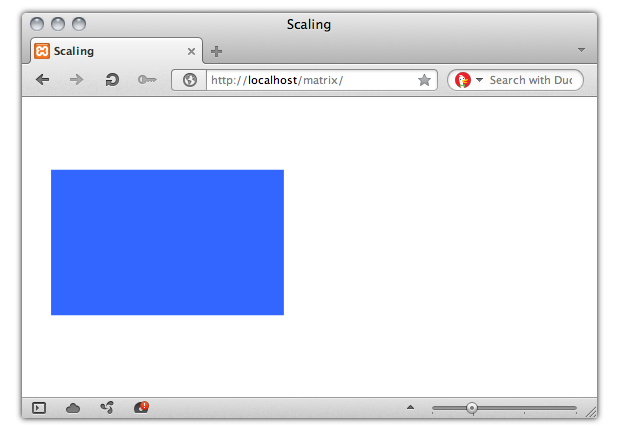Go forward with the forward arrow
Viewport: 620px width, 430px height.
[76, 80]
